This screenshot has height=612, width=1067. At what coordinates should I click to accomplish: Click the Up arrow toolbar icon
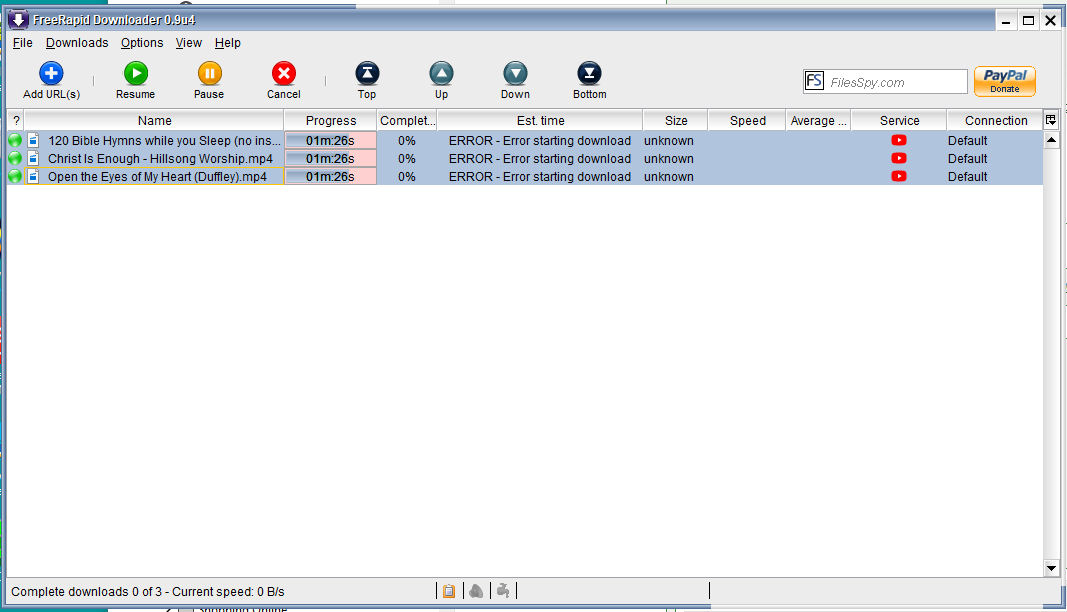tap(441, 74)
